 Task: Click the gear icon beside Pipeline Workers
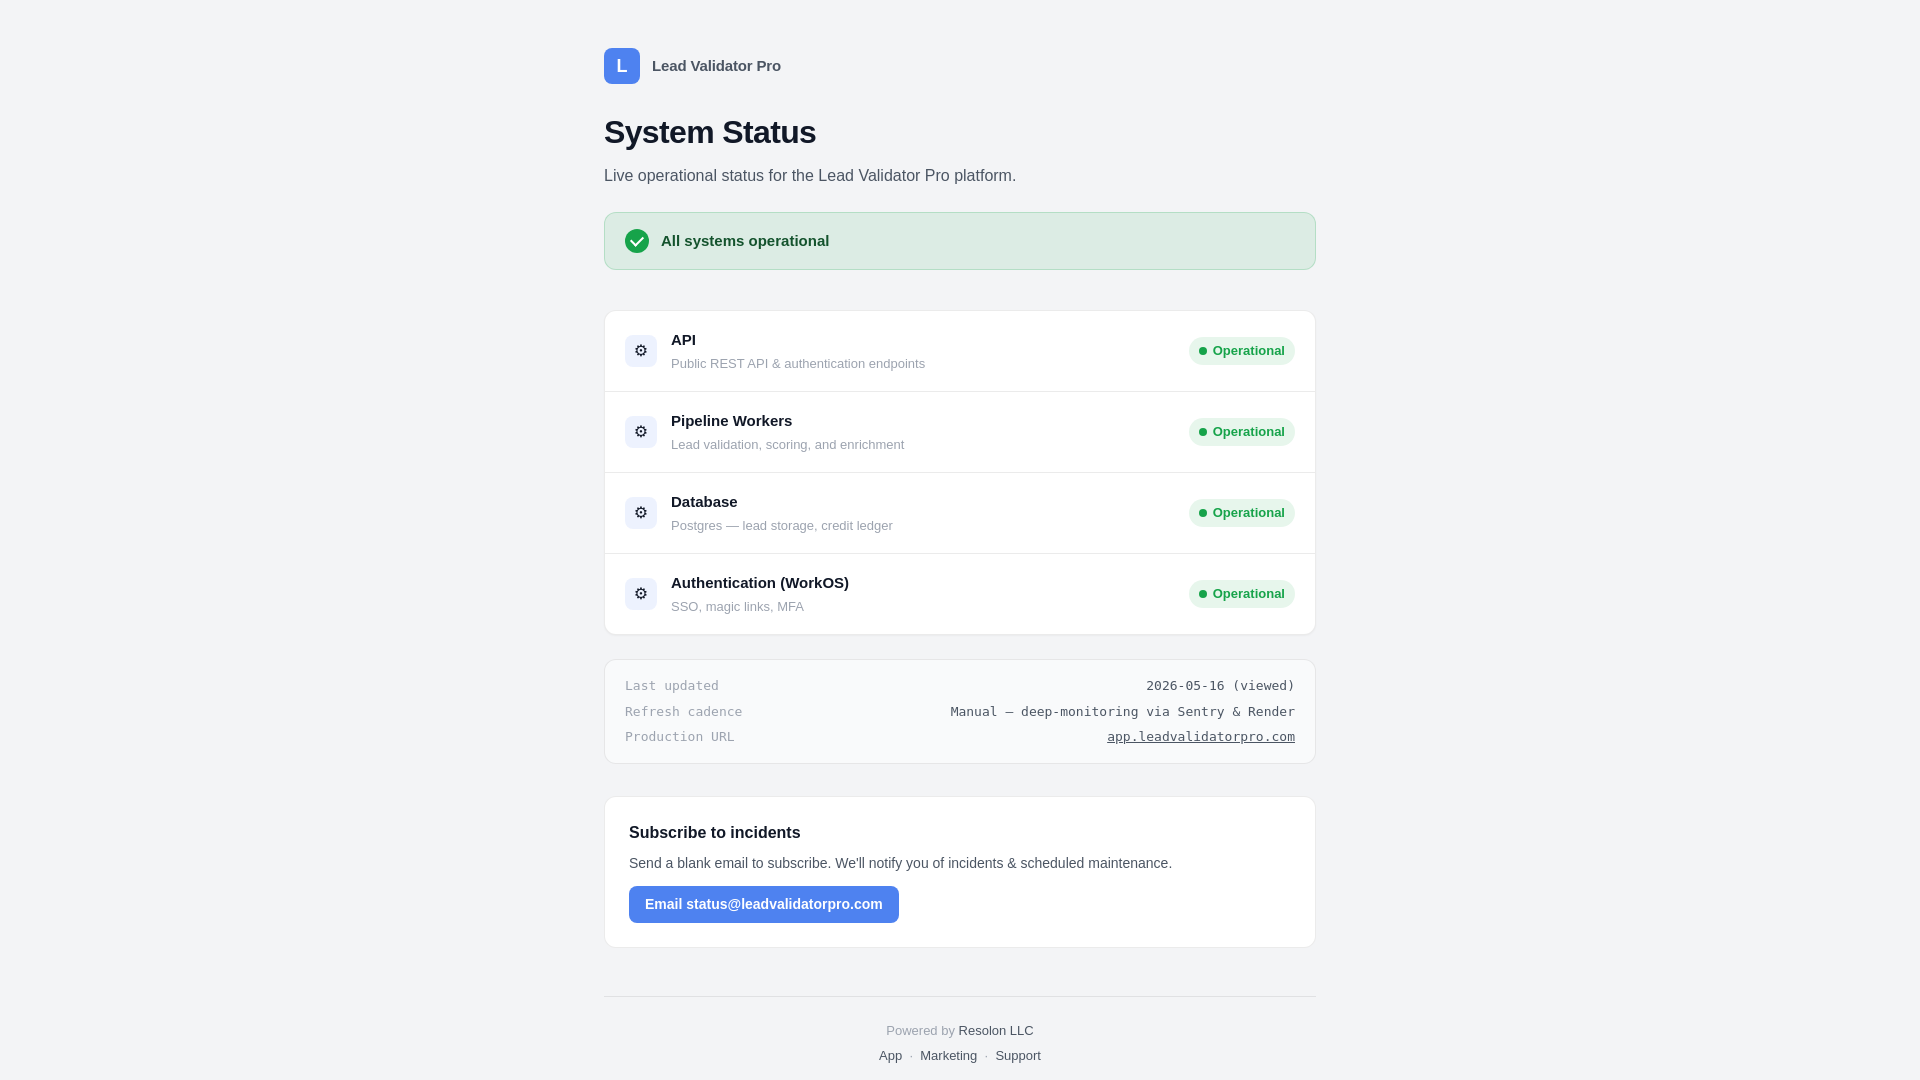tap(641, 432)
